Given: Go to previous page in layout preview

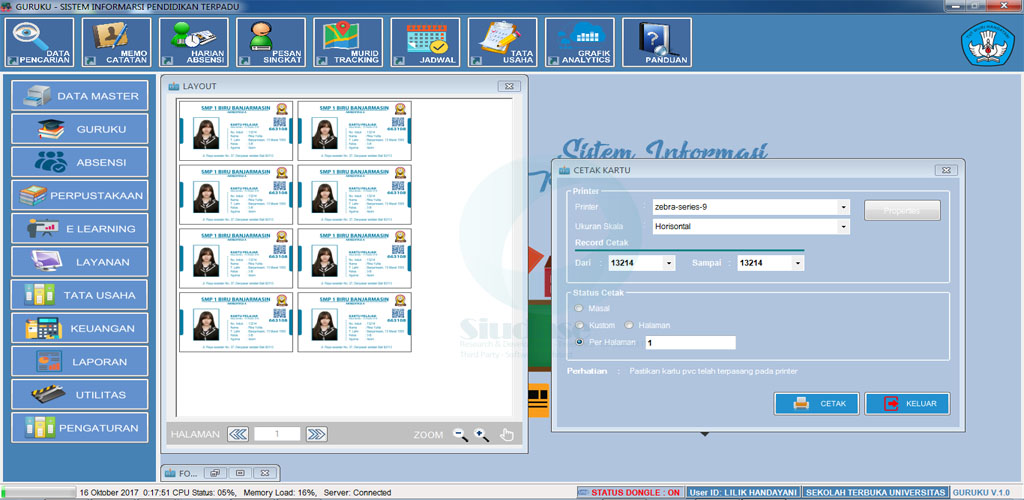Looking at the screenshot, I should pos(238,434).
